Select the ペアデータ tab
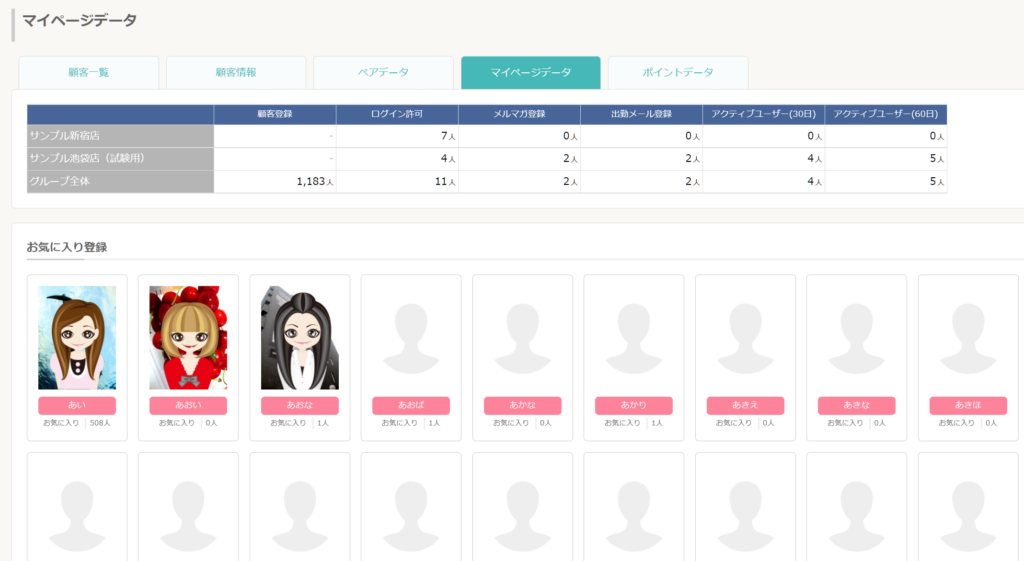 (383, 72)
